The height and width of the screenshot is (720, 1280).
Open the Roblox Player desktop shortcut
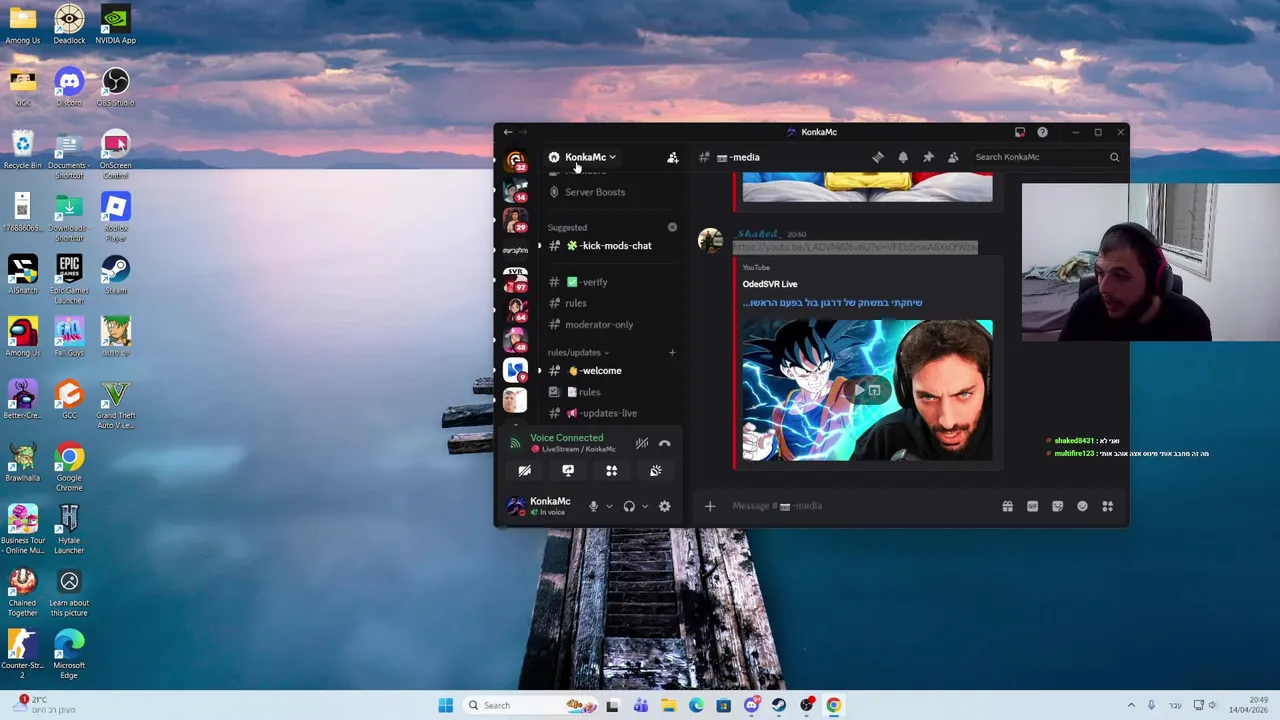115,217
